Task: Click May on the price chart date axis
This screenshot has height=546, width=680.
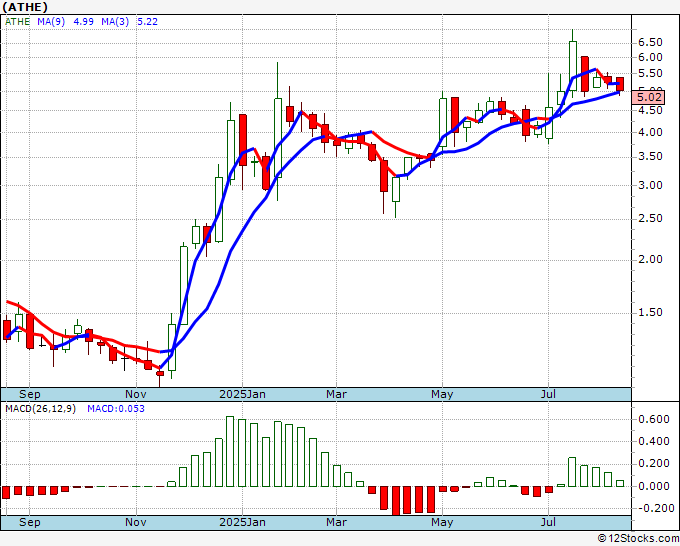Action: (x=442, y=394)
